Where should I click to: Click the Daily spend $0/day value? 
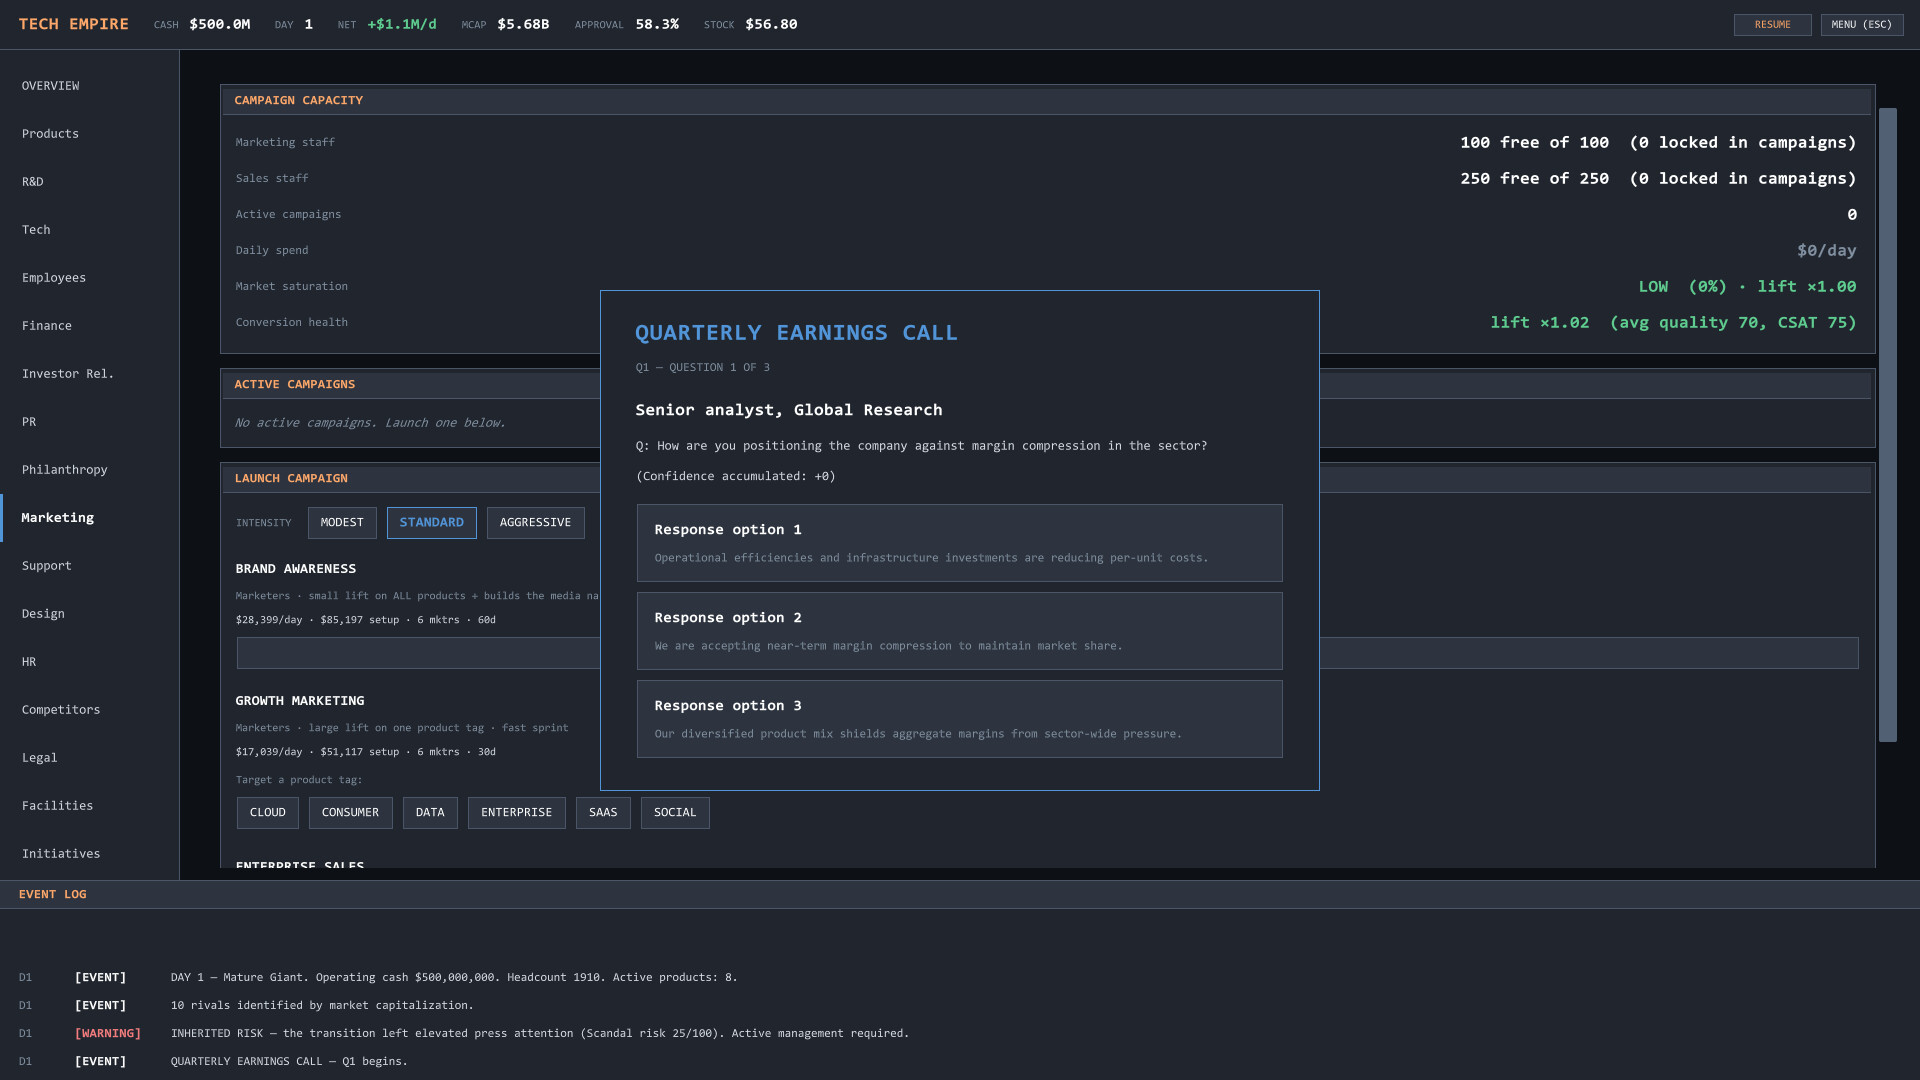pos(1826,251)
